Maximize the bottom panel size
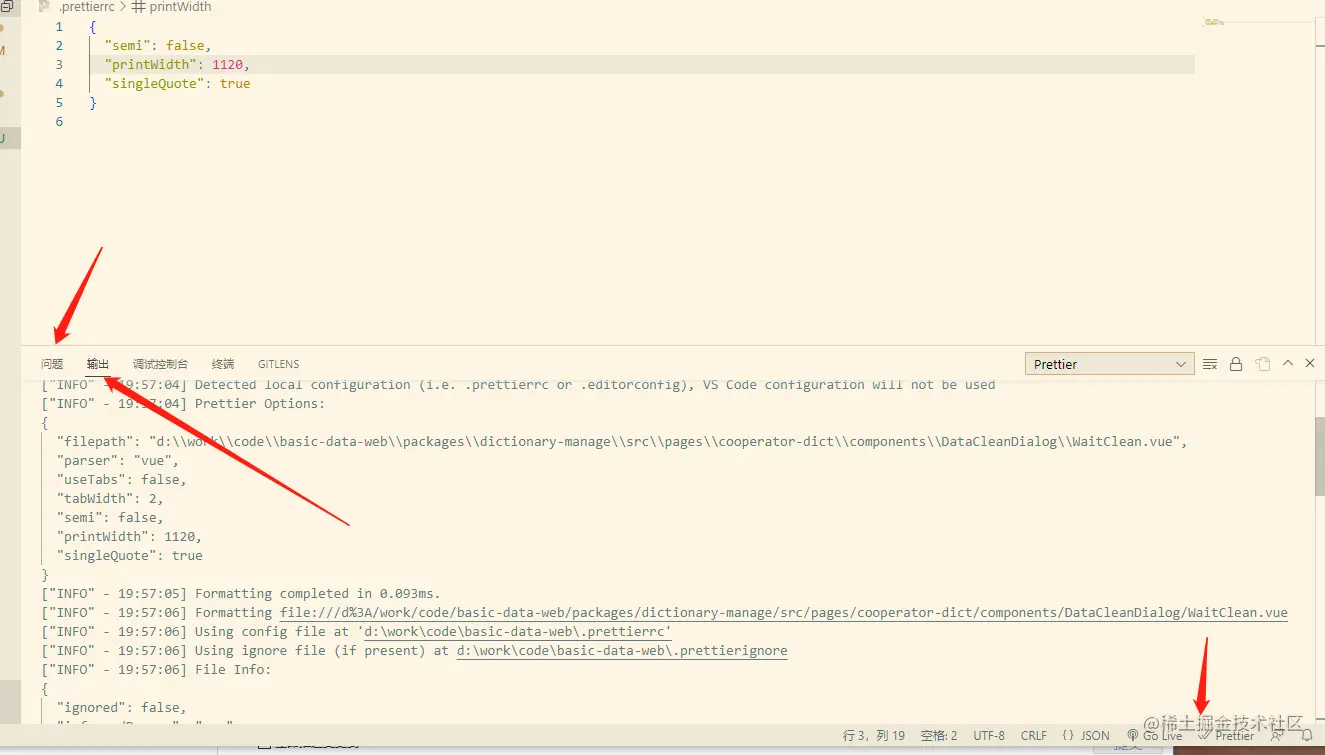 [x=1288, y=363]
